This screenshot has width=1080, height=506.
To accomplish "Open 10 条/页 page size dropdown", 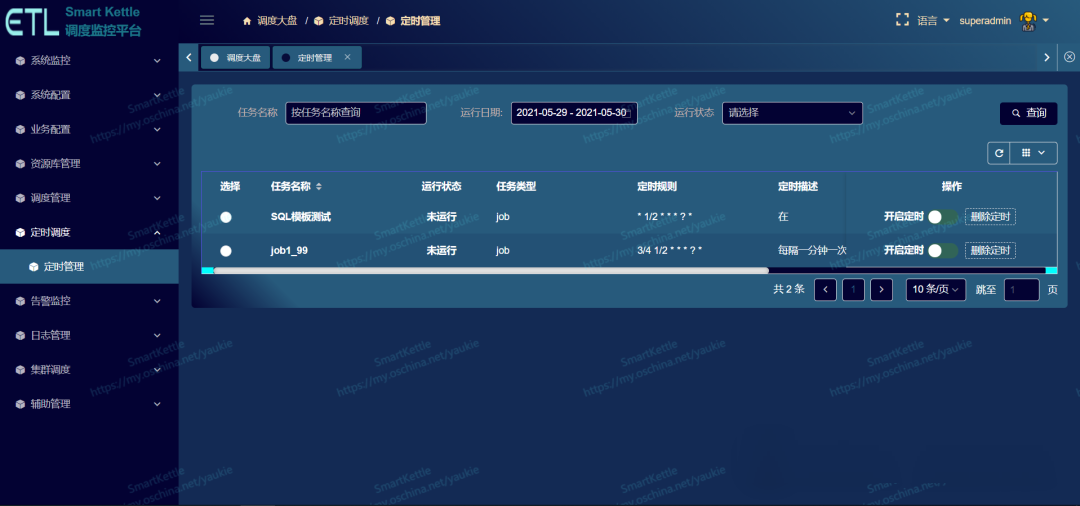I will click(x=935, y=290).
